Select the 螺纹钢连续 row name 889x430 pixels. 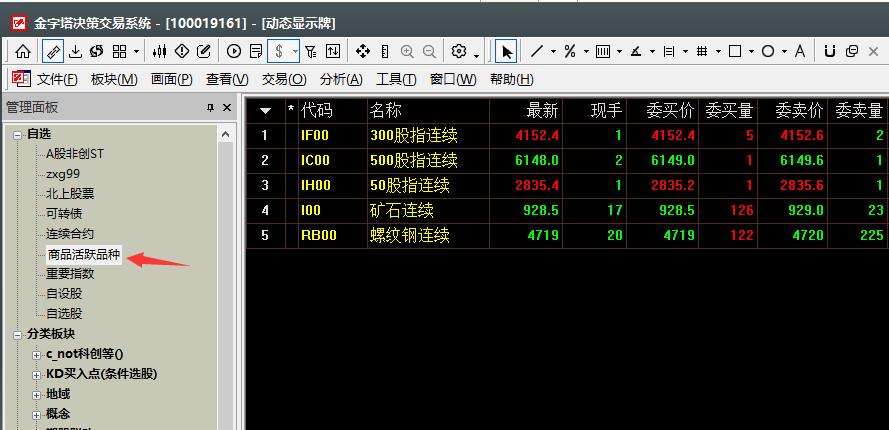410,235
